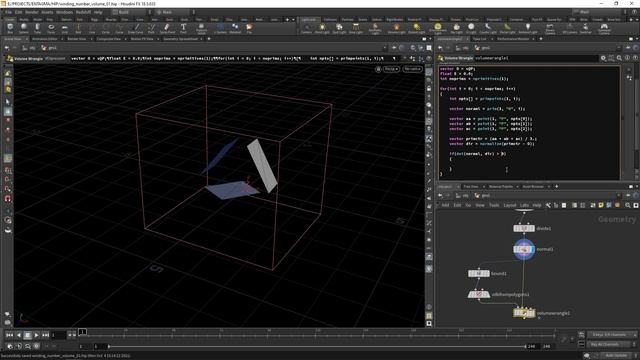Click inside the VEX code editor
Viewport: 640px width, 360px height.
tap(529, 122)
